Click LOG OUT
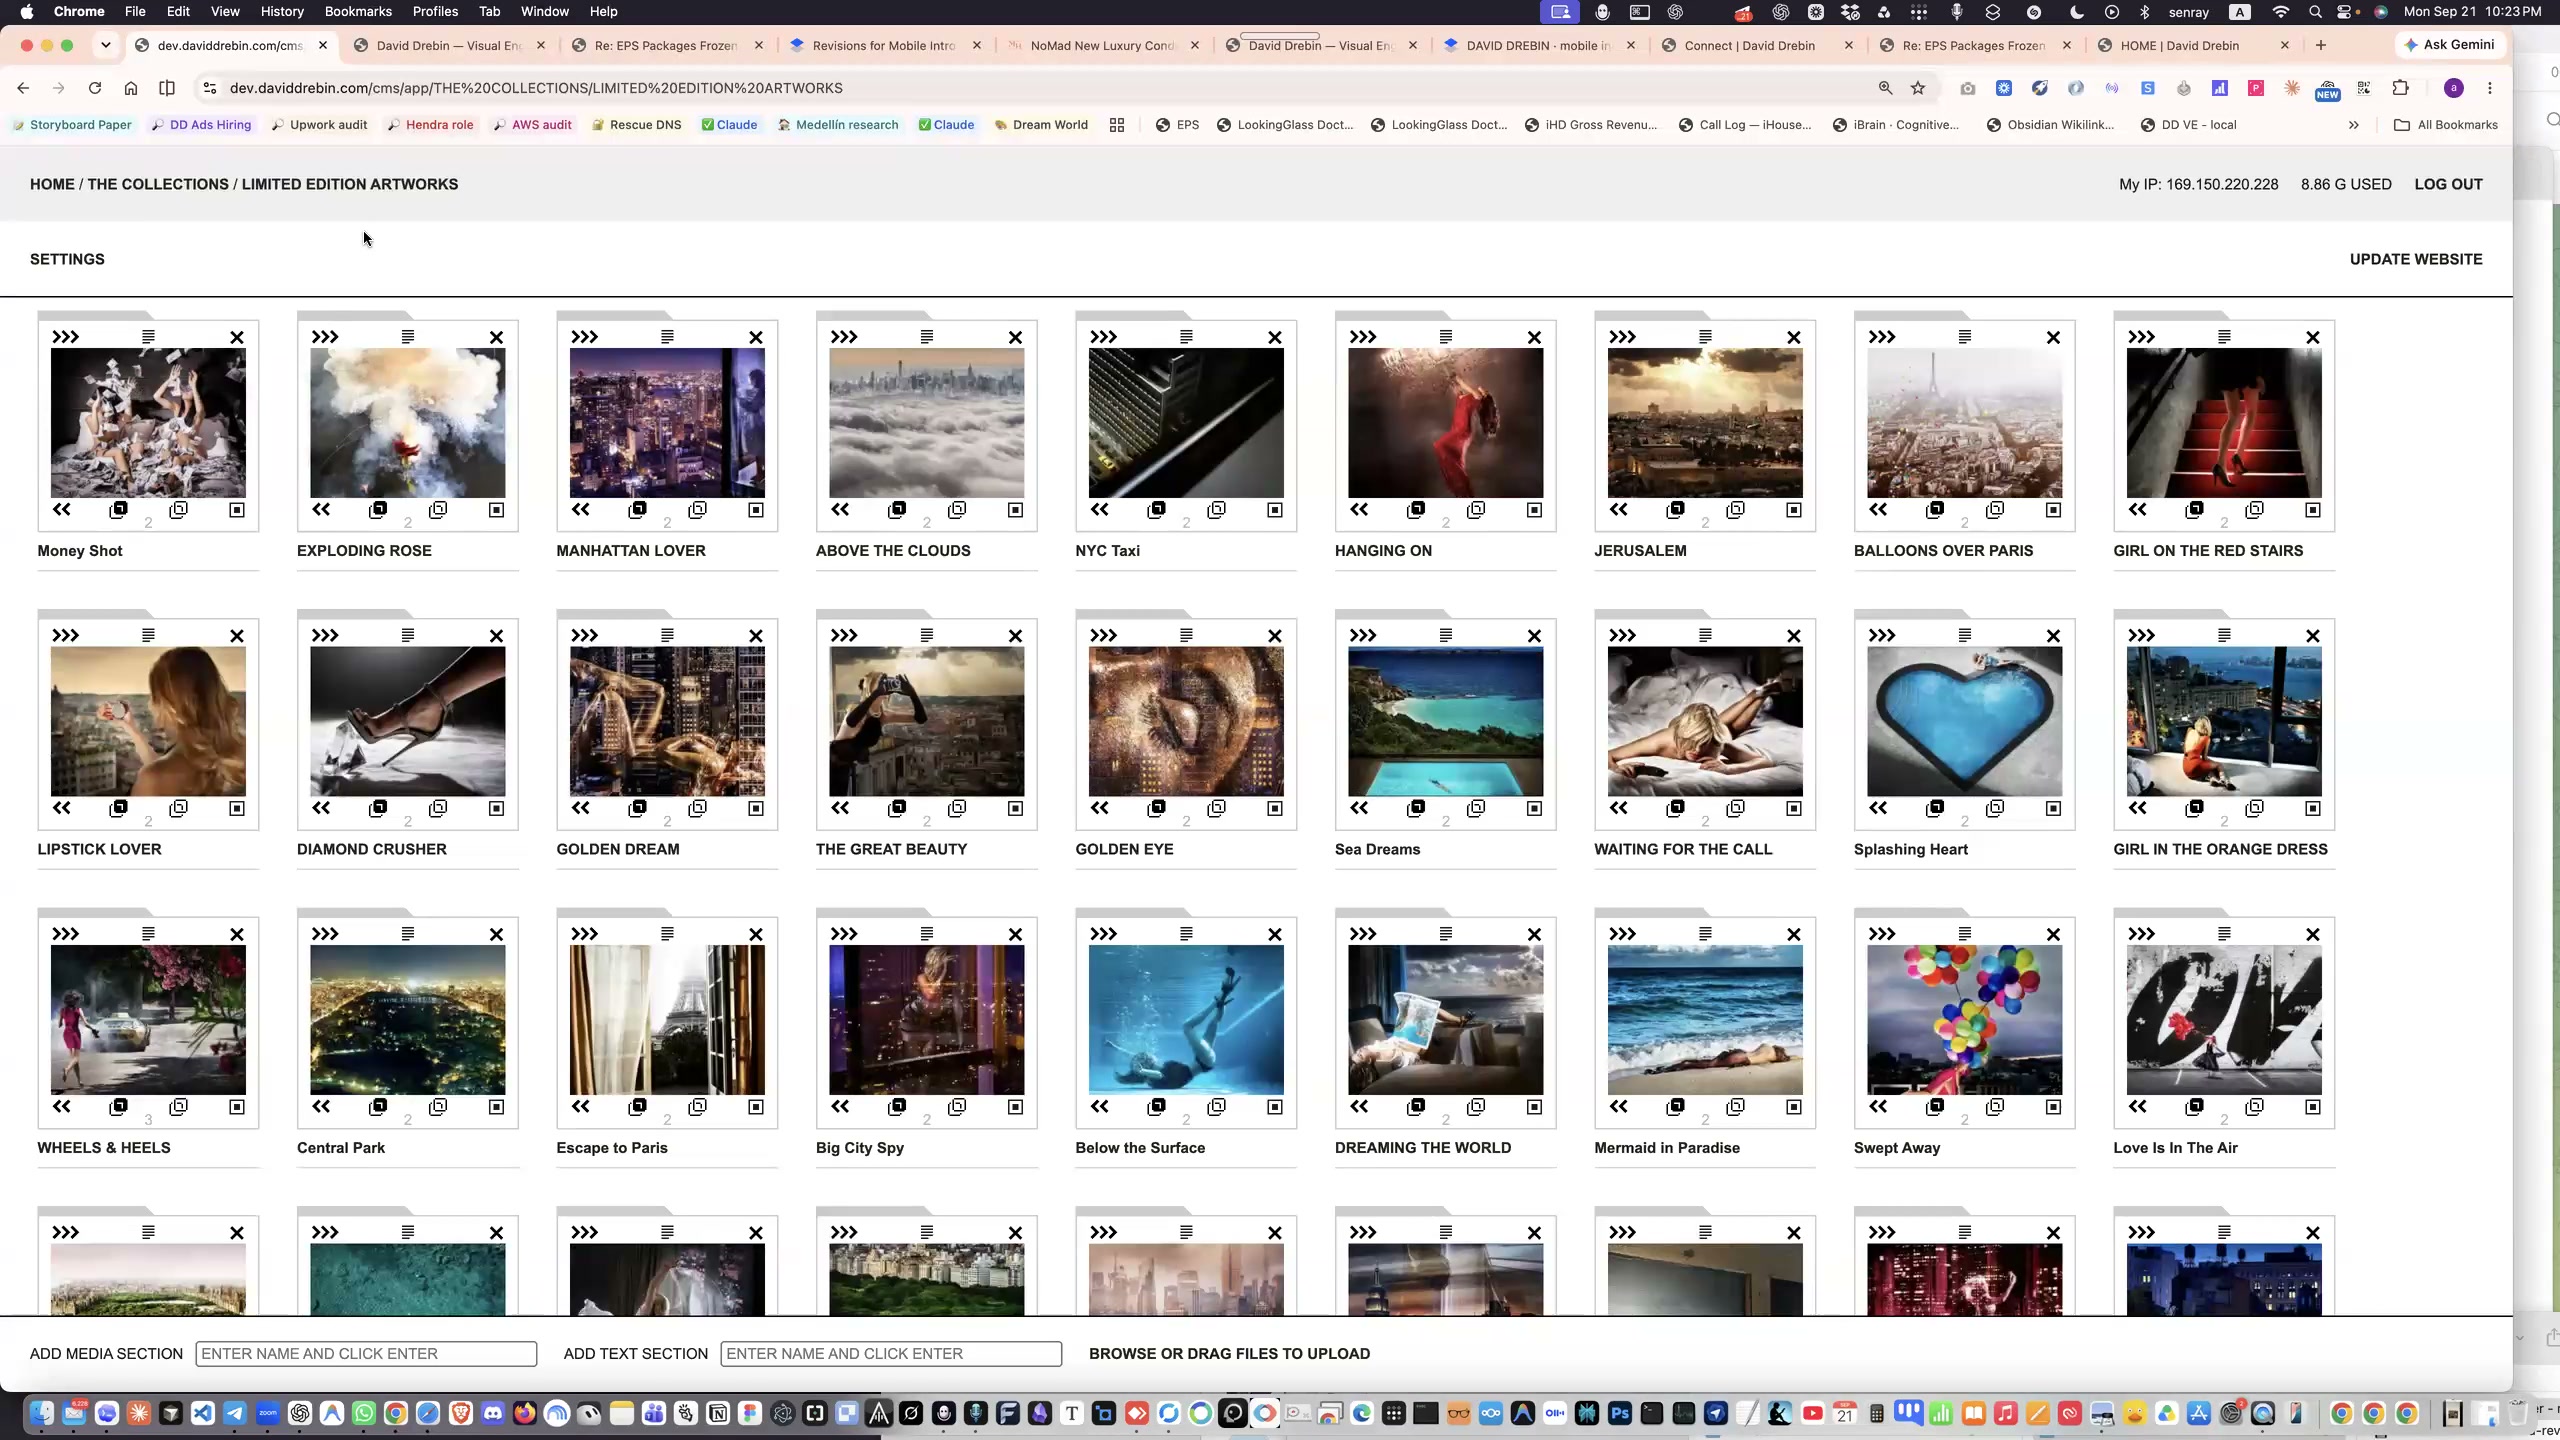 tap(2448, 184)
